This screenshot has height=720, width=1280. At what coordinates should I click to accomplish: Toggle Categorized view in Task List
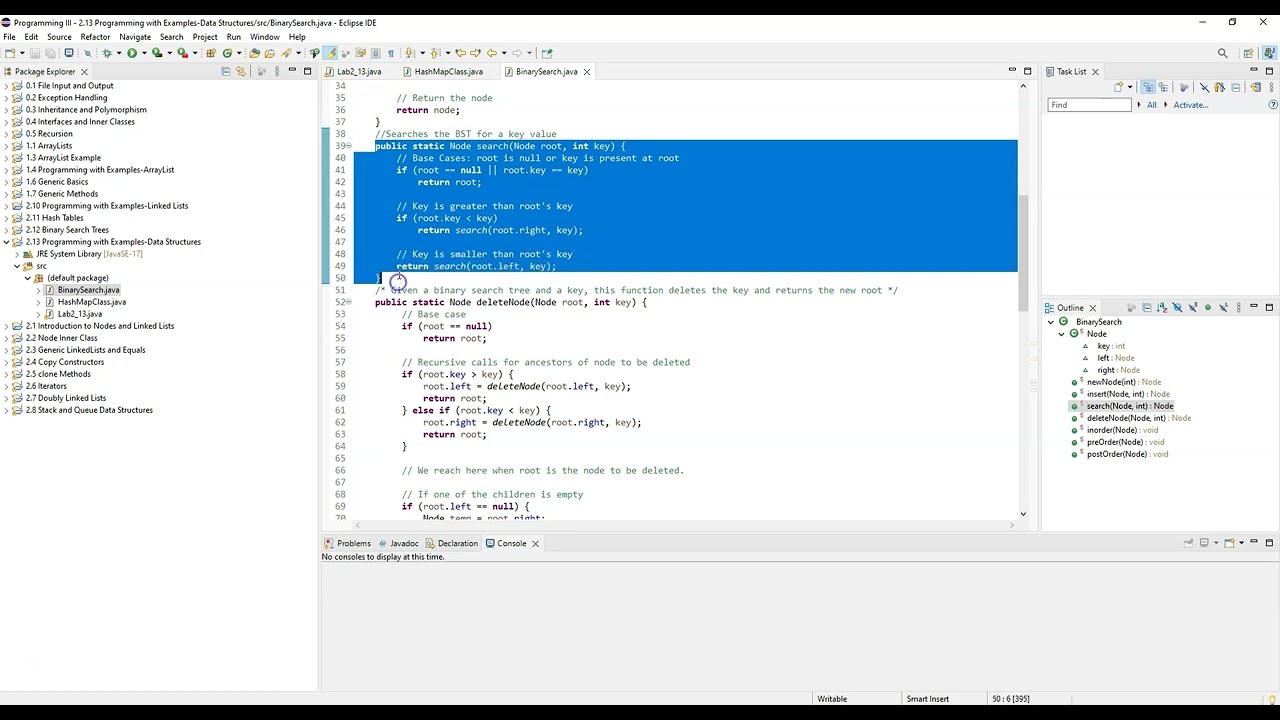tap(1148, 87)
